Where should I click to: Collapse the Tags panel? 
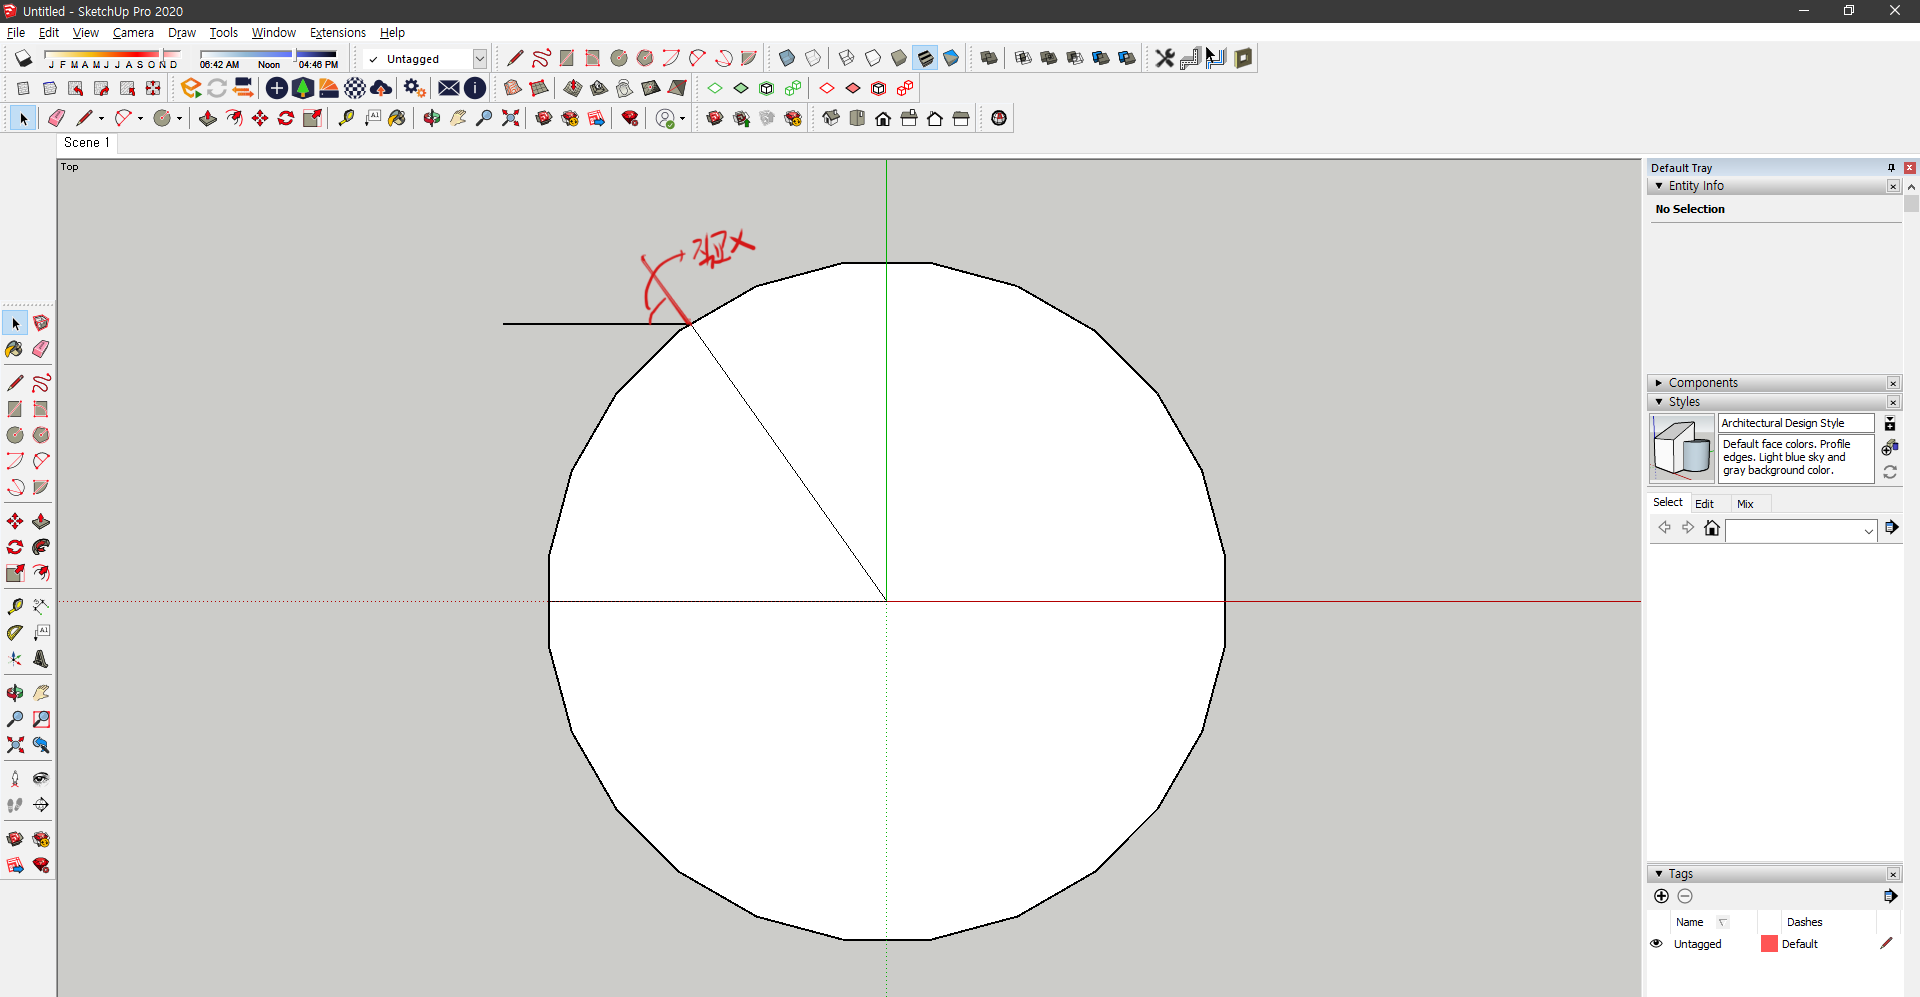pos(1659,874)
